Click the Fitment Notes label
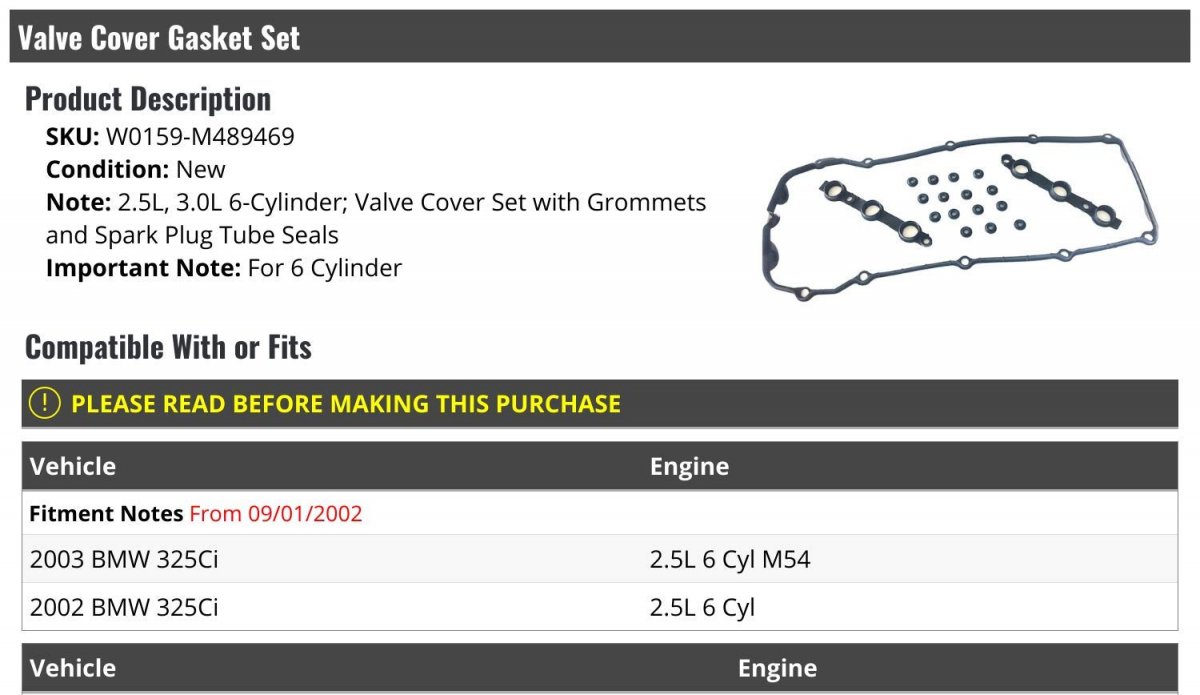1200x695 pixels. 106,514
